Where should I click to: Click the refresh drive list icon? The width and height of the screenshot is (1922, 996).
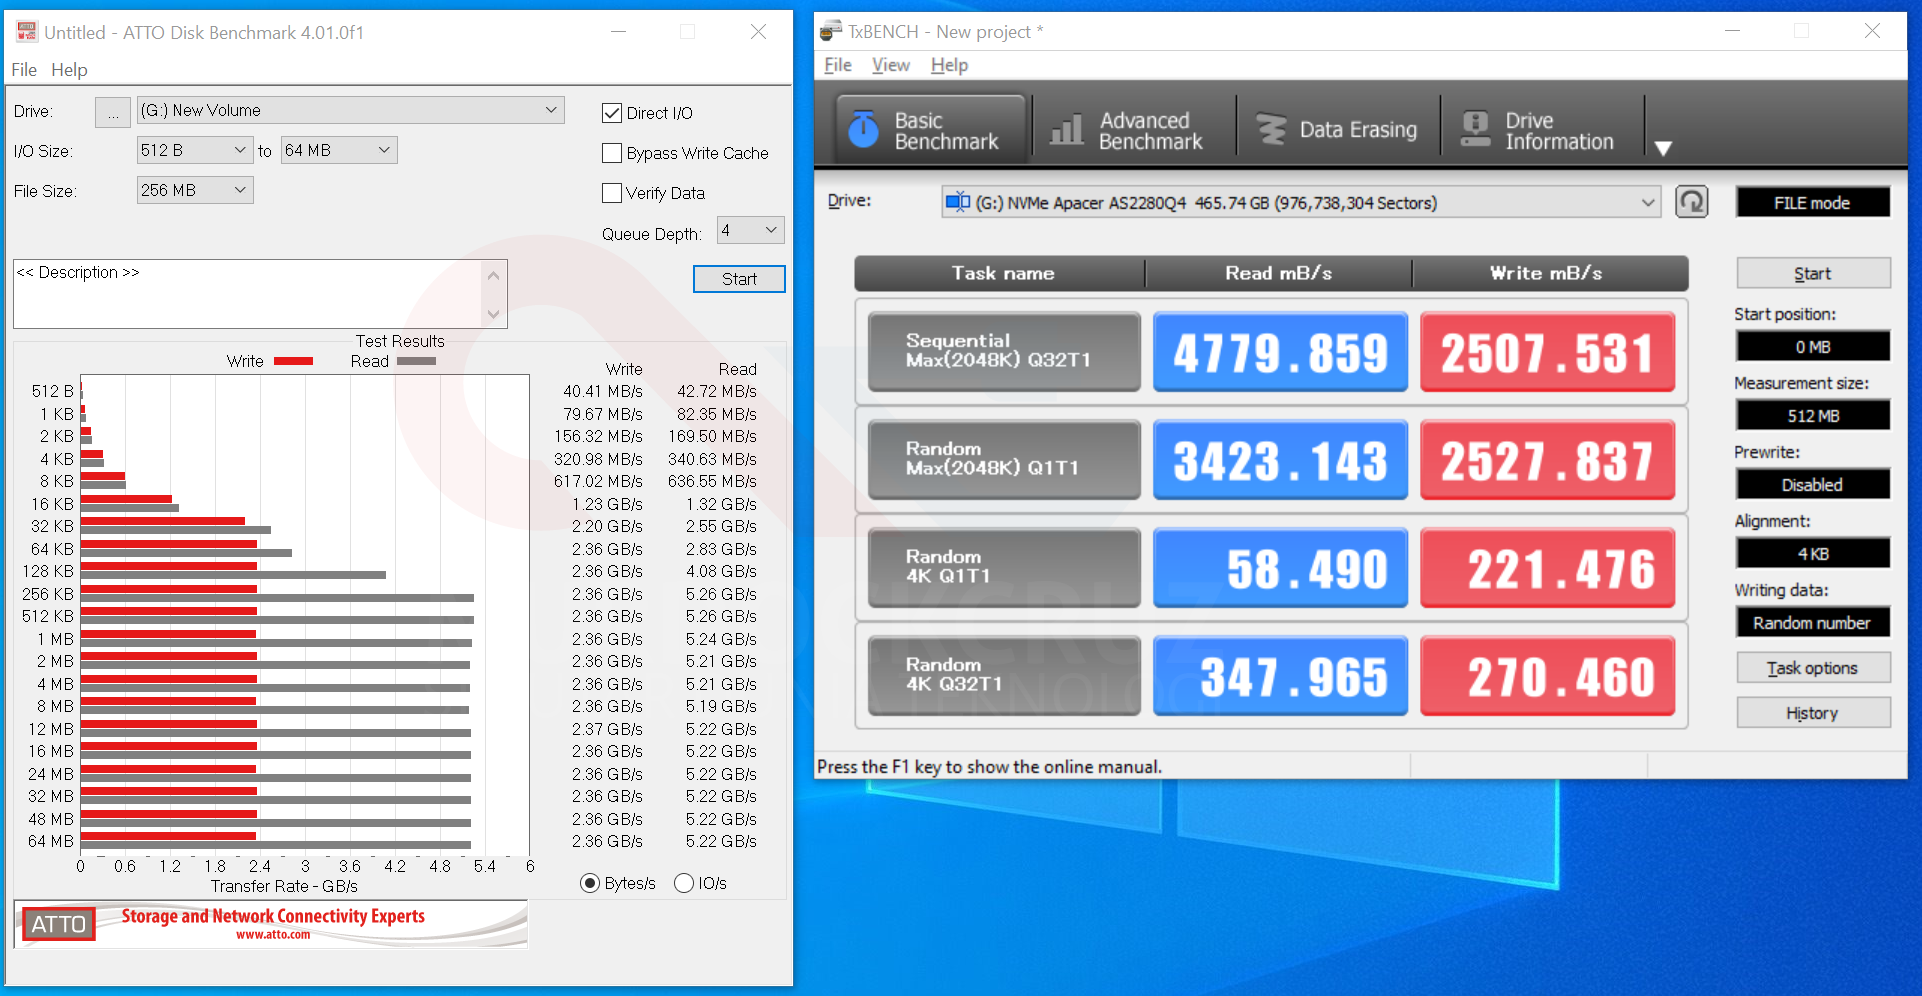tap(1691, 202)
